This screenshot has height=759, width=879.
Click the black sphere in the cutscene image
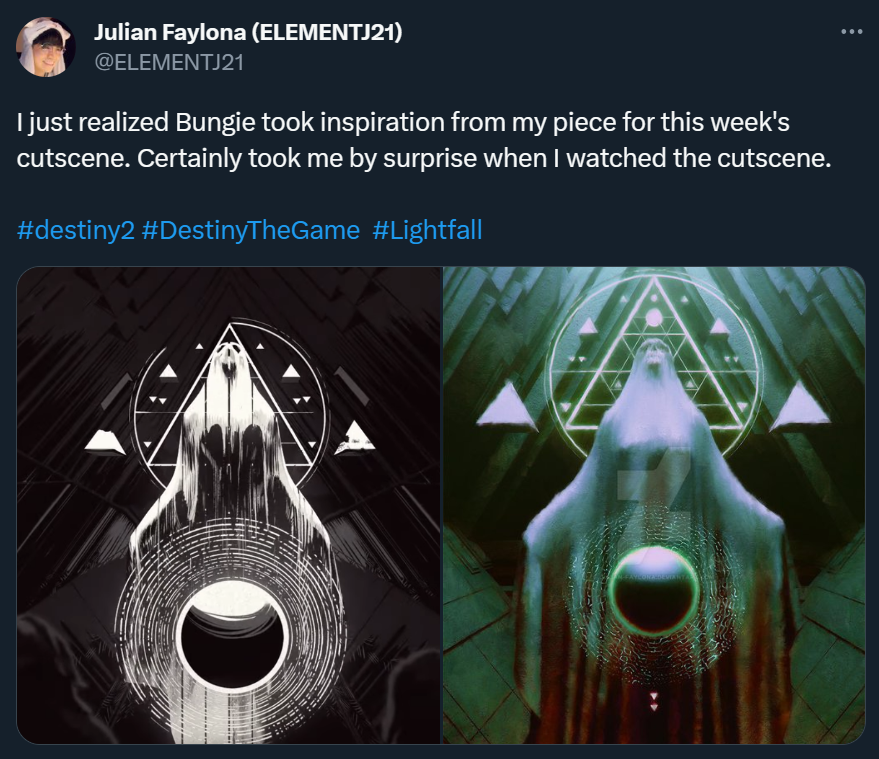(231, 637)
